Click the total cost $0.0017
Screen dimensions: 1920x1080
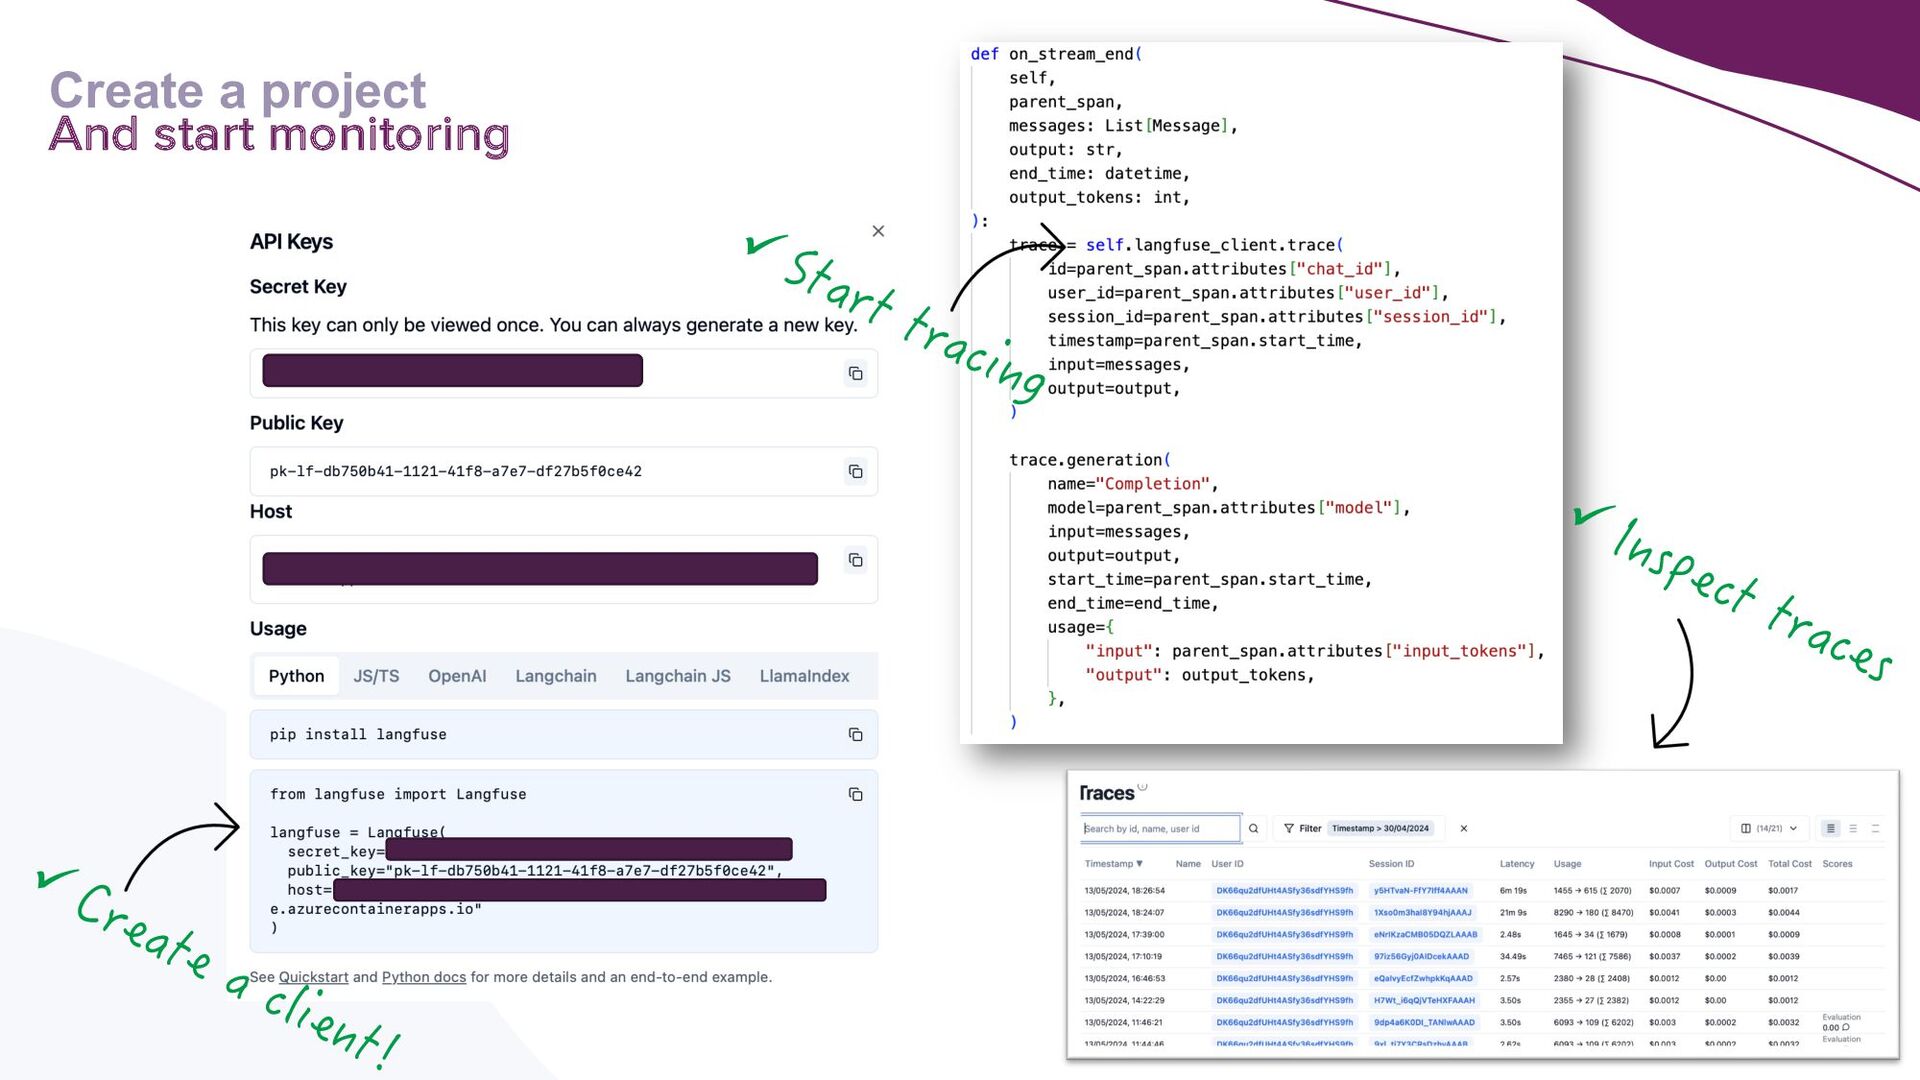tap(1782, 890)
